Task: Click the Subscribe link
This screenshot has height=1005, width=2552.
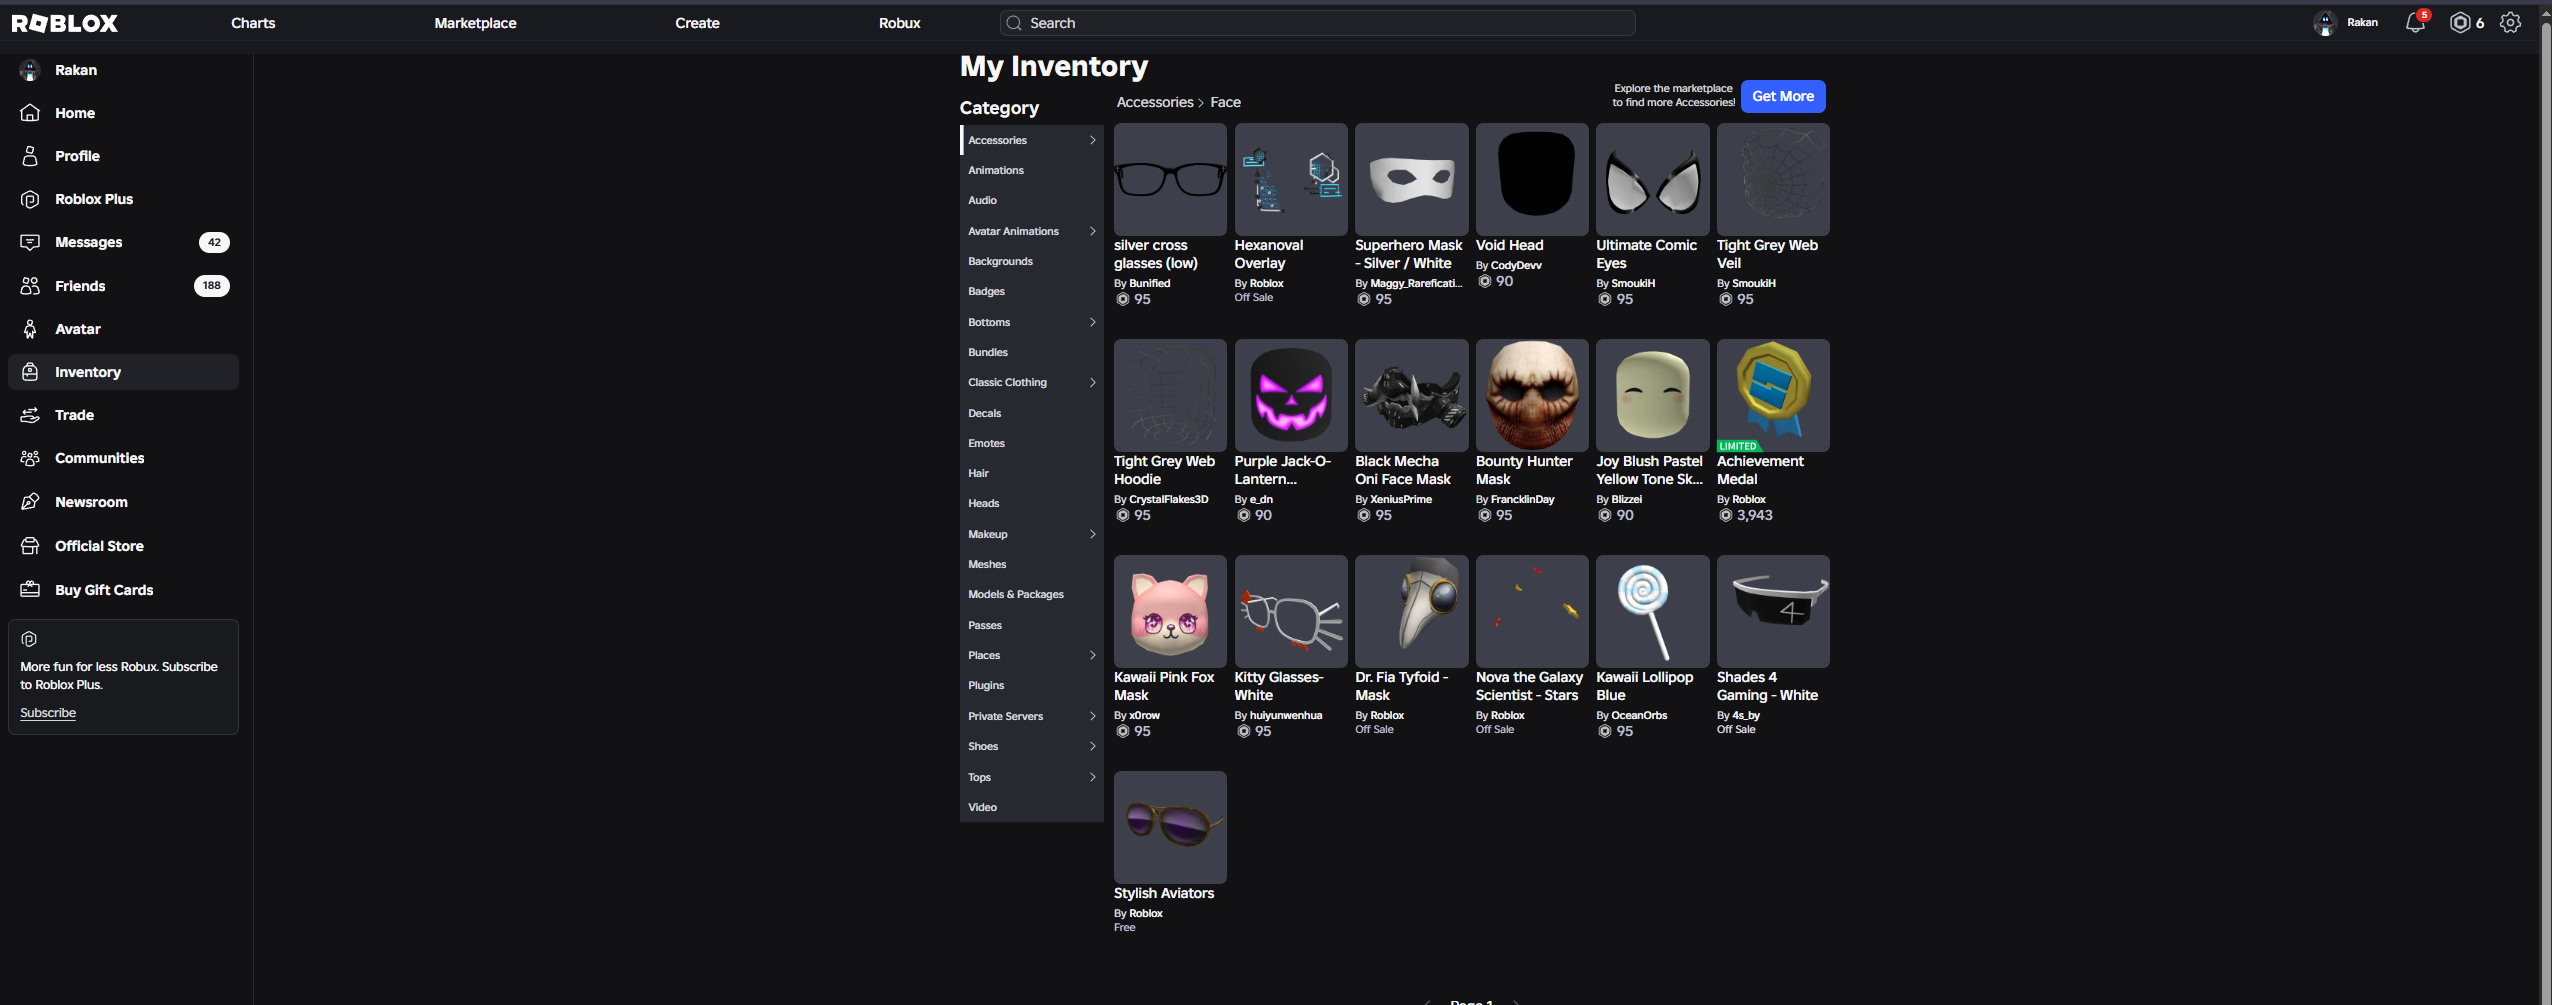Action: click(x=48, y=713)
